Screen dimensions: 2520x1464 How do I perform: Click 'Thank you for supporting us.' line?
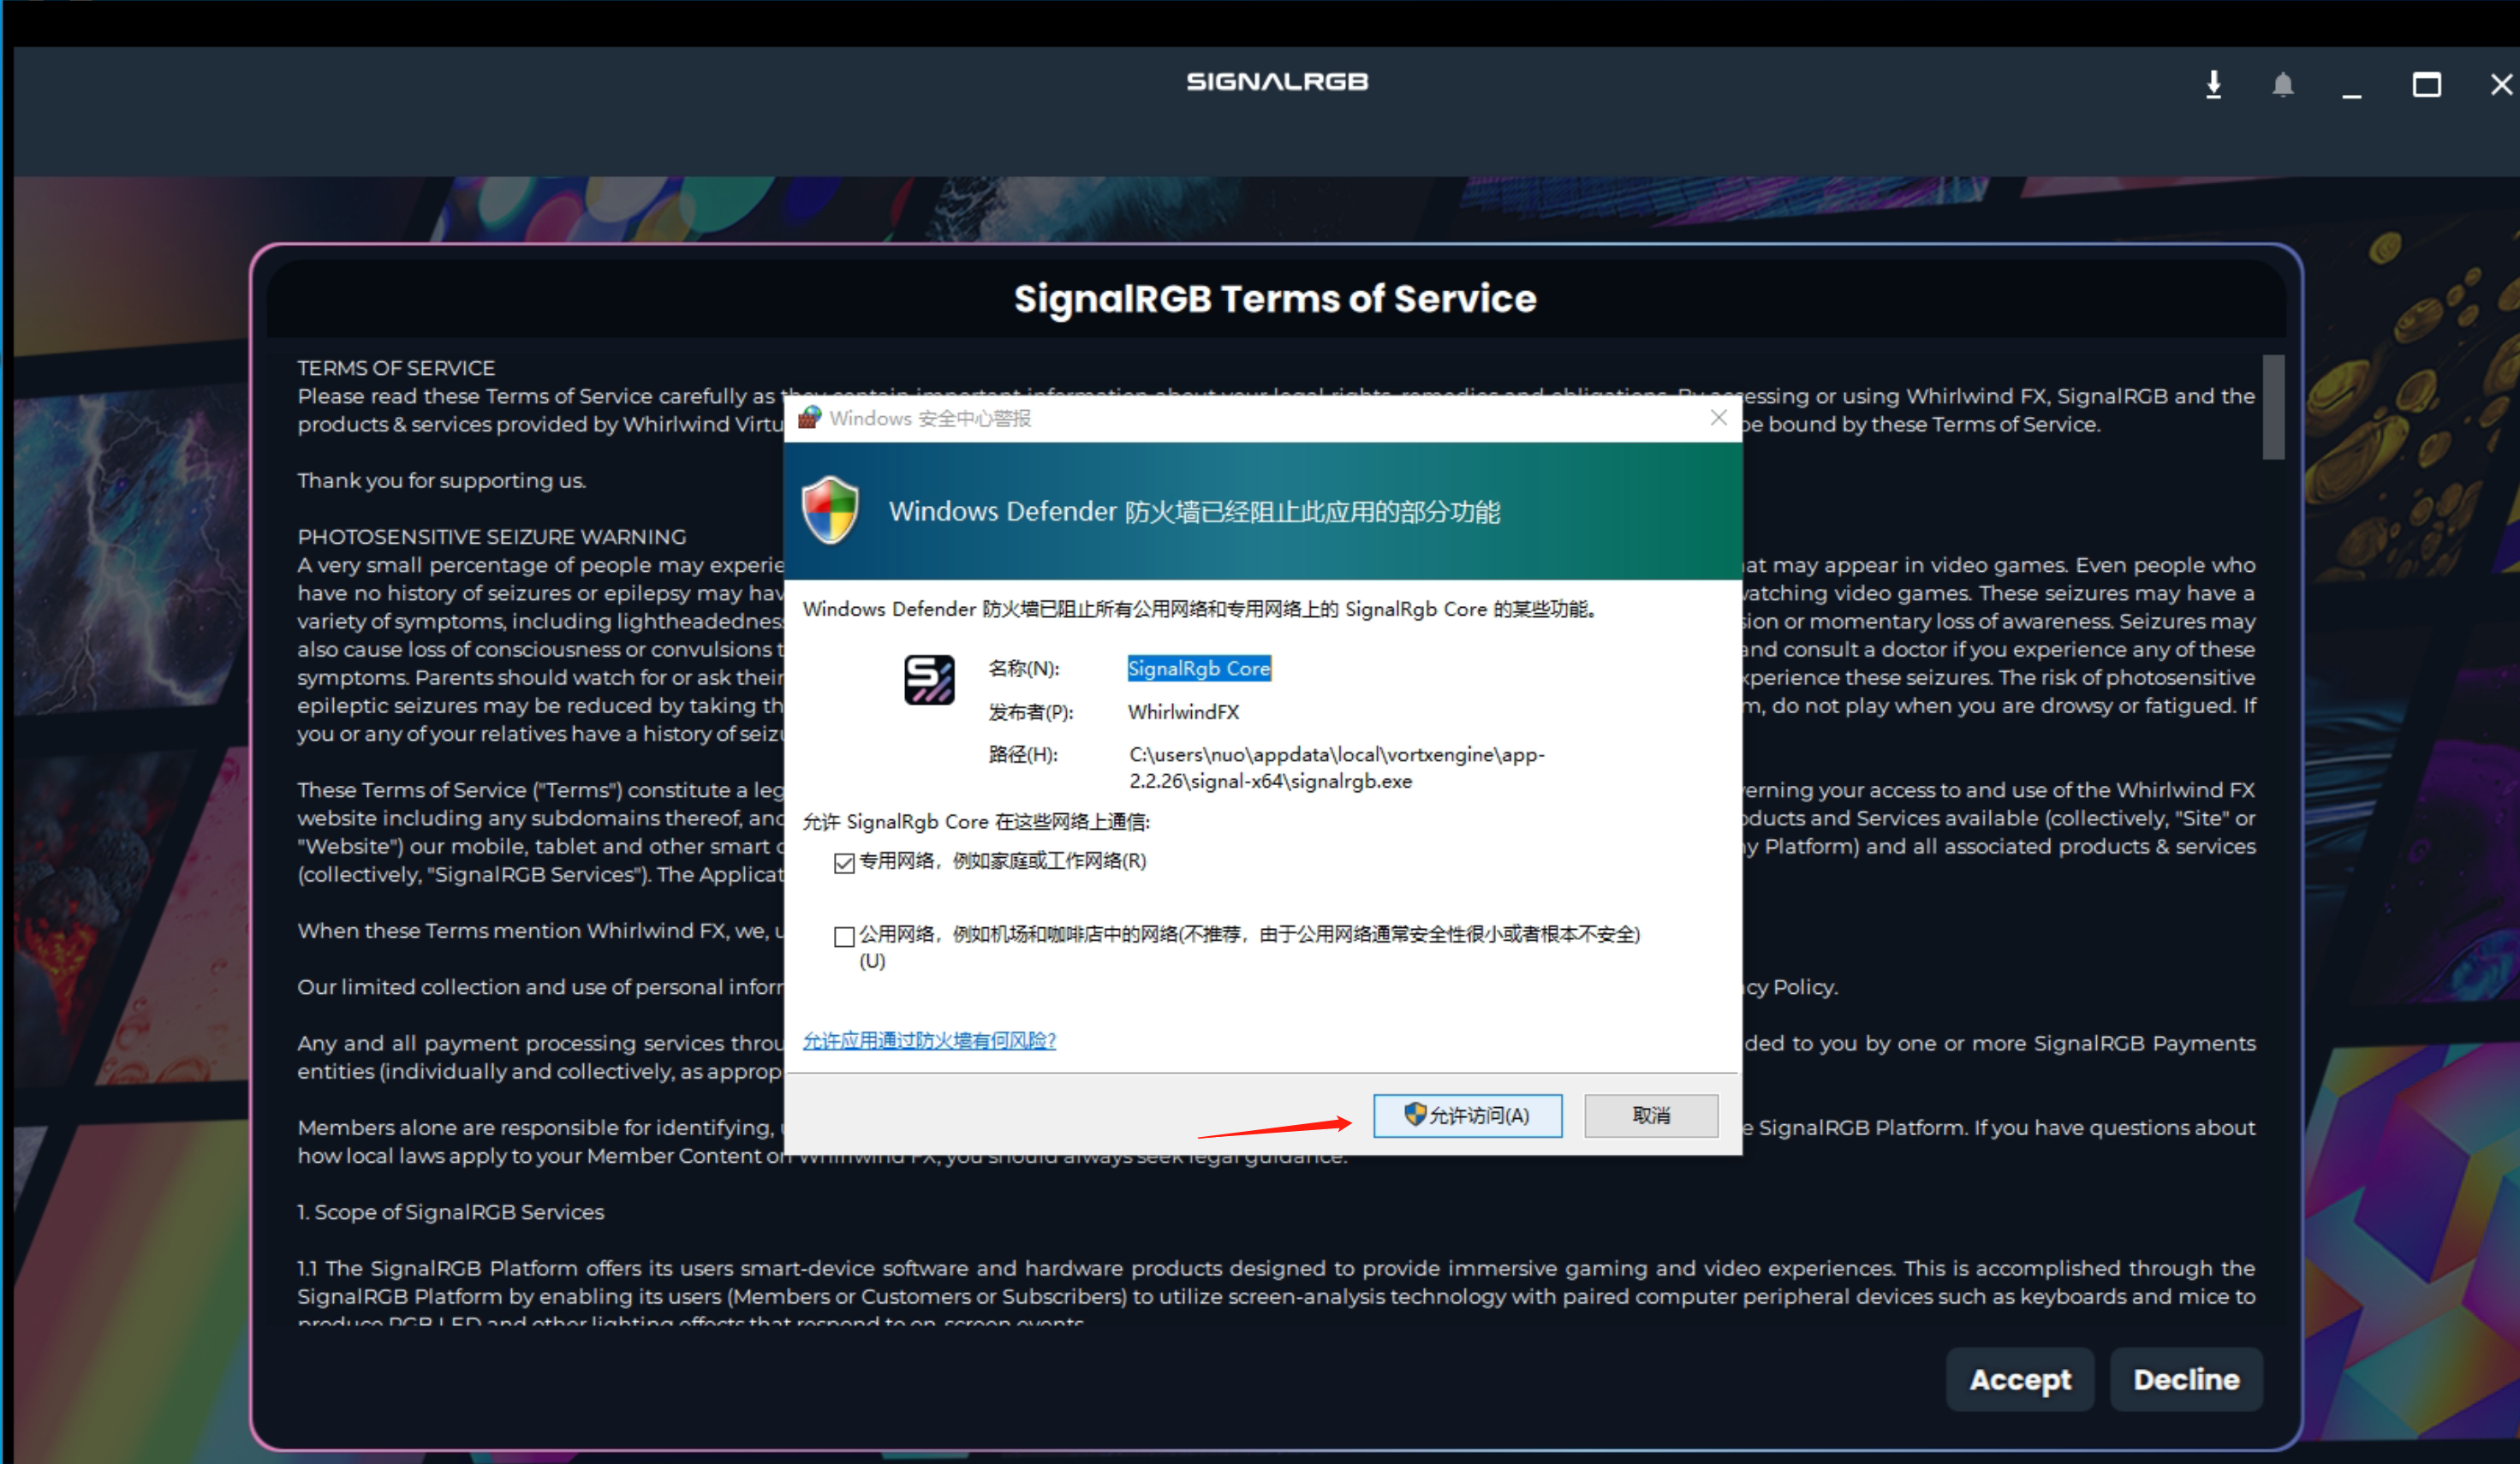pyautogui.click(x=441, y=481)
